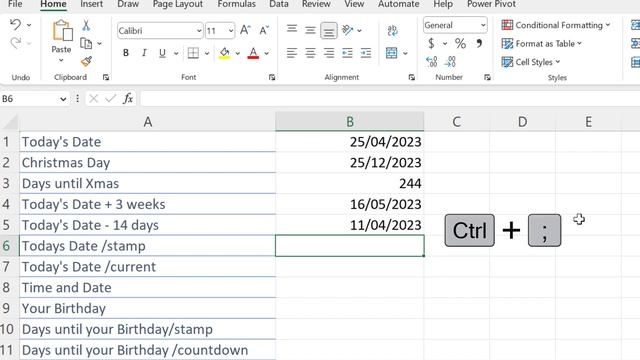
Task: Switch to the Page Layout tab
Action: click(178, 4)
